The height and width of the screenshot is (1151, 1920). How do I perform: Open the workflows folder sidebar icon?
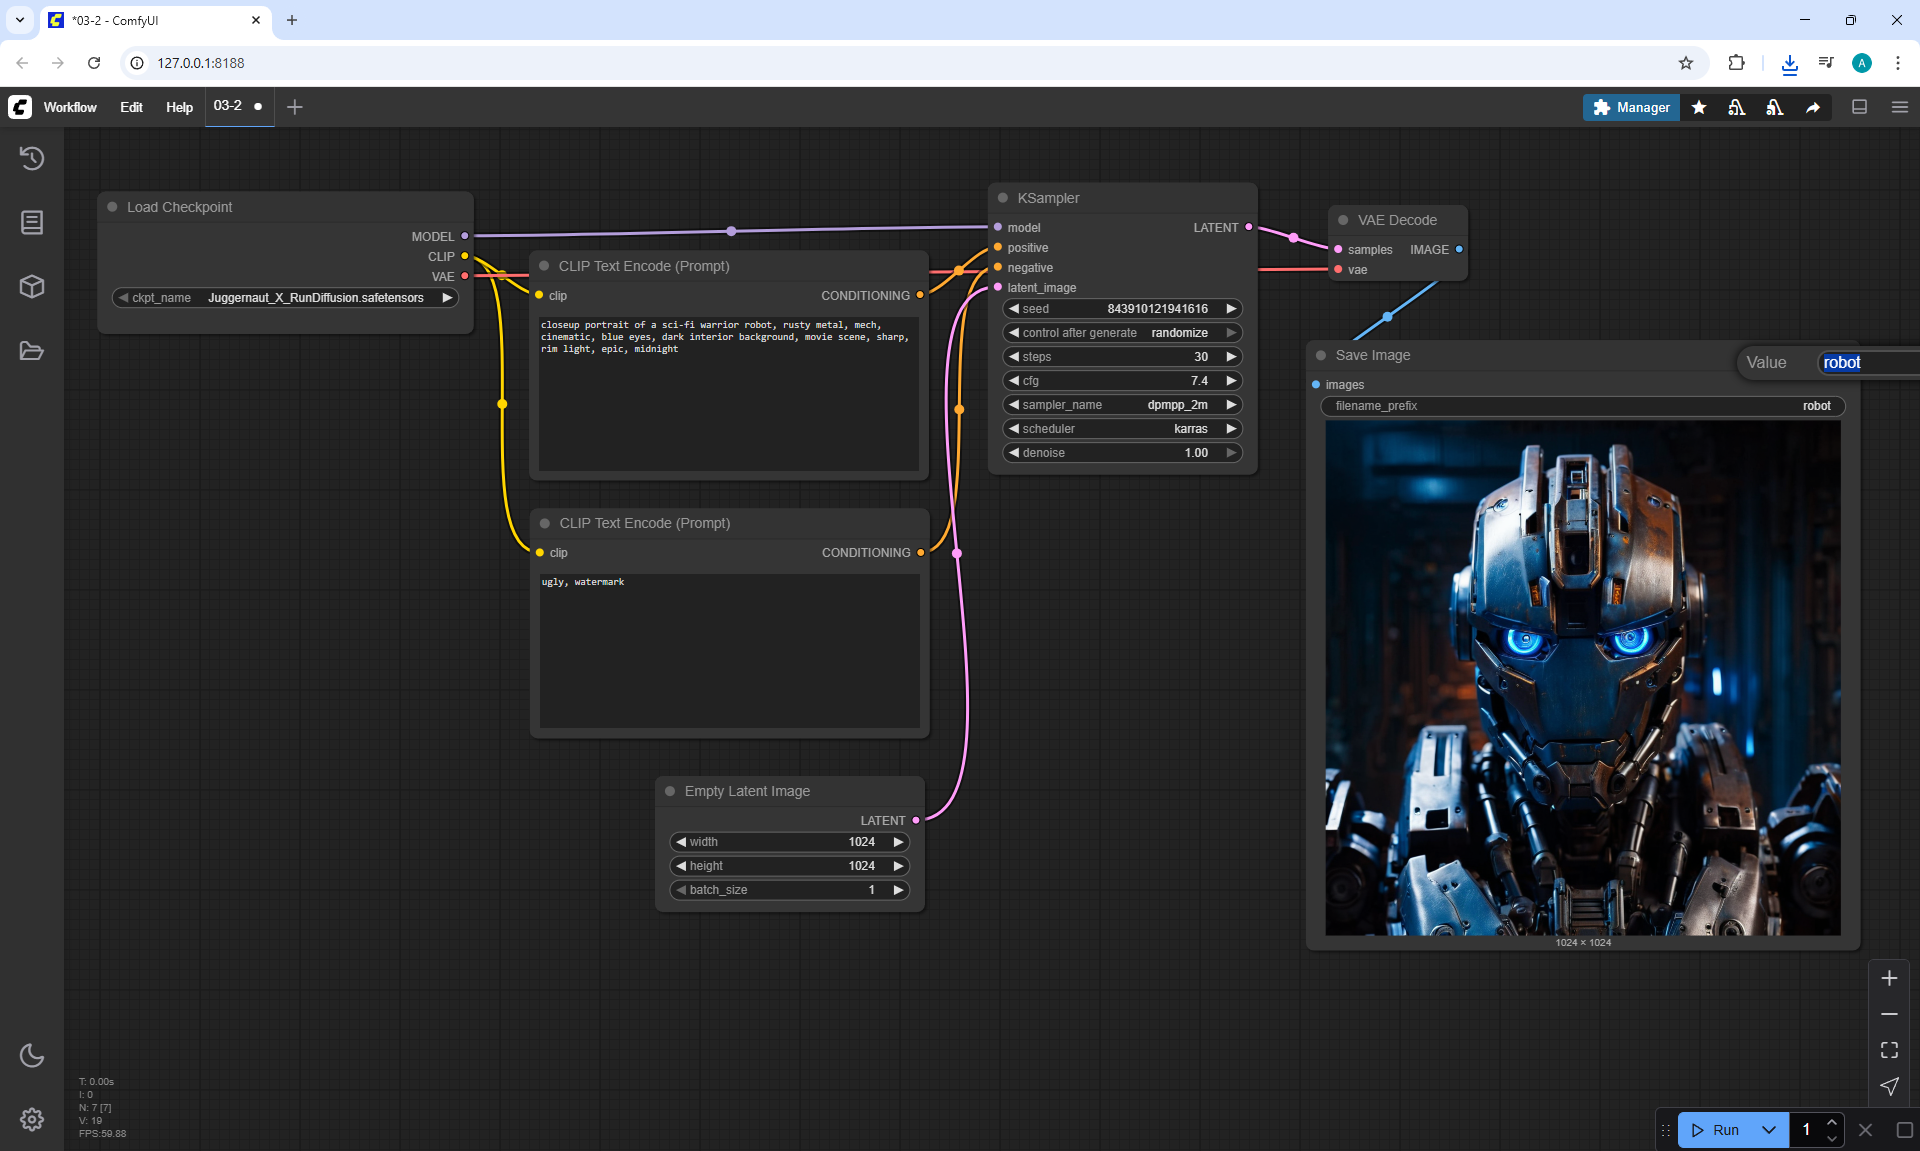point(32,351)
